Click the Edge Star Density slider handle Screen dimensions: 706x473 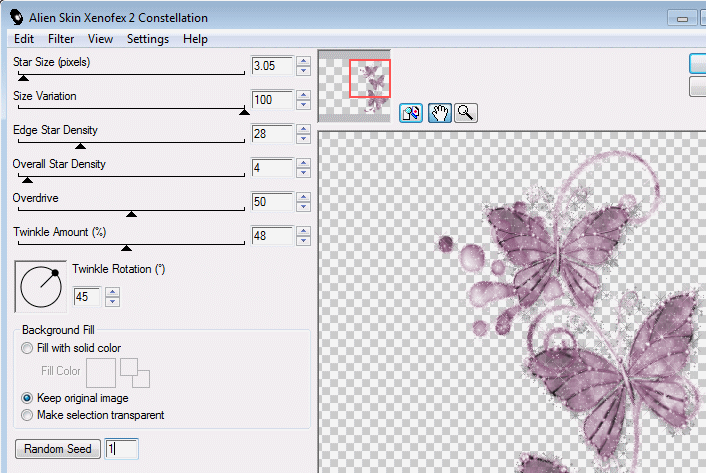click(x=80, y=146)
